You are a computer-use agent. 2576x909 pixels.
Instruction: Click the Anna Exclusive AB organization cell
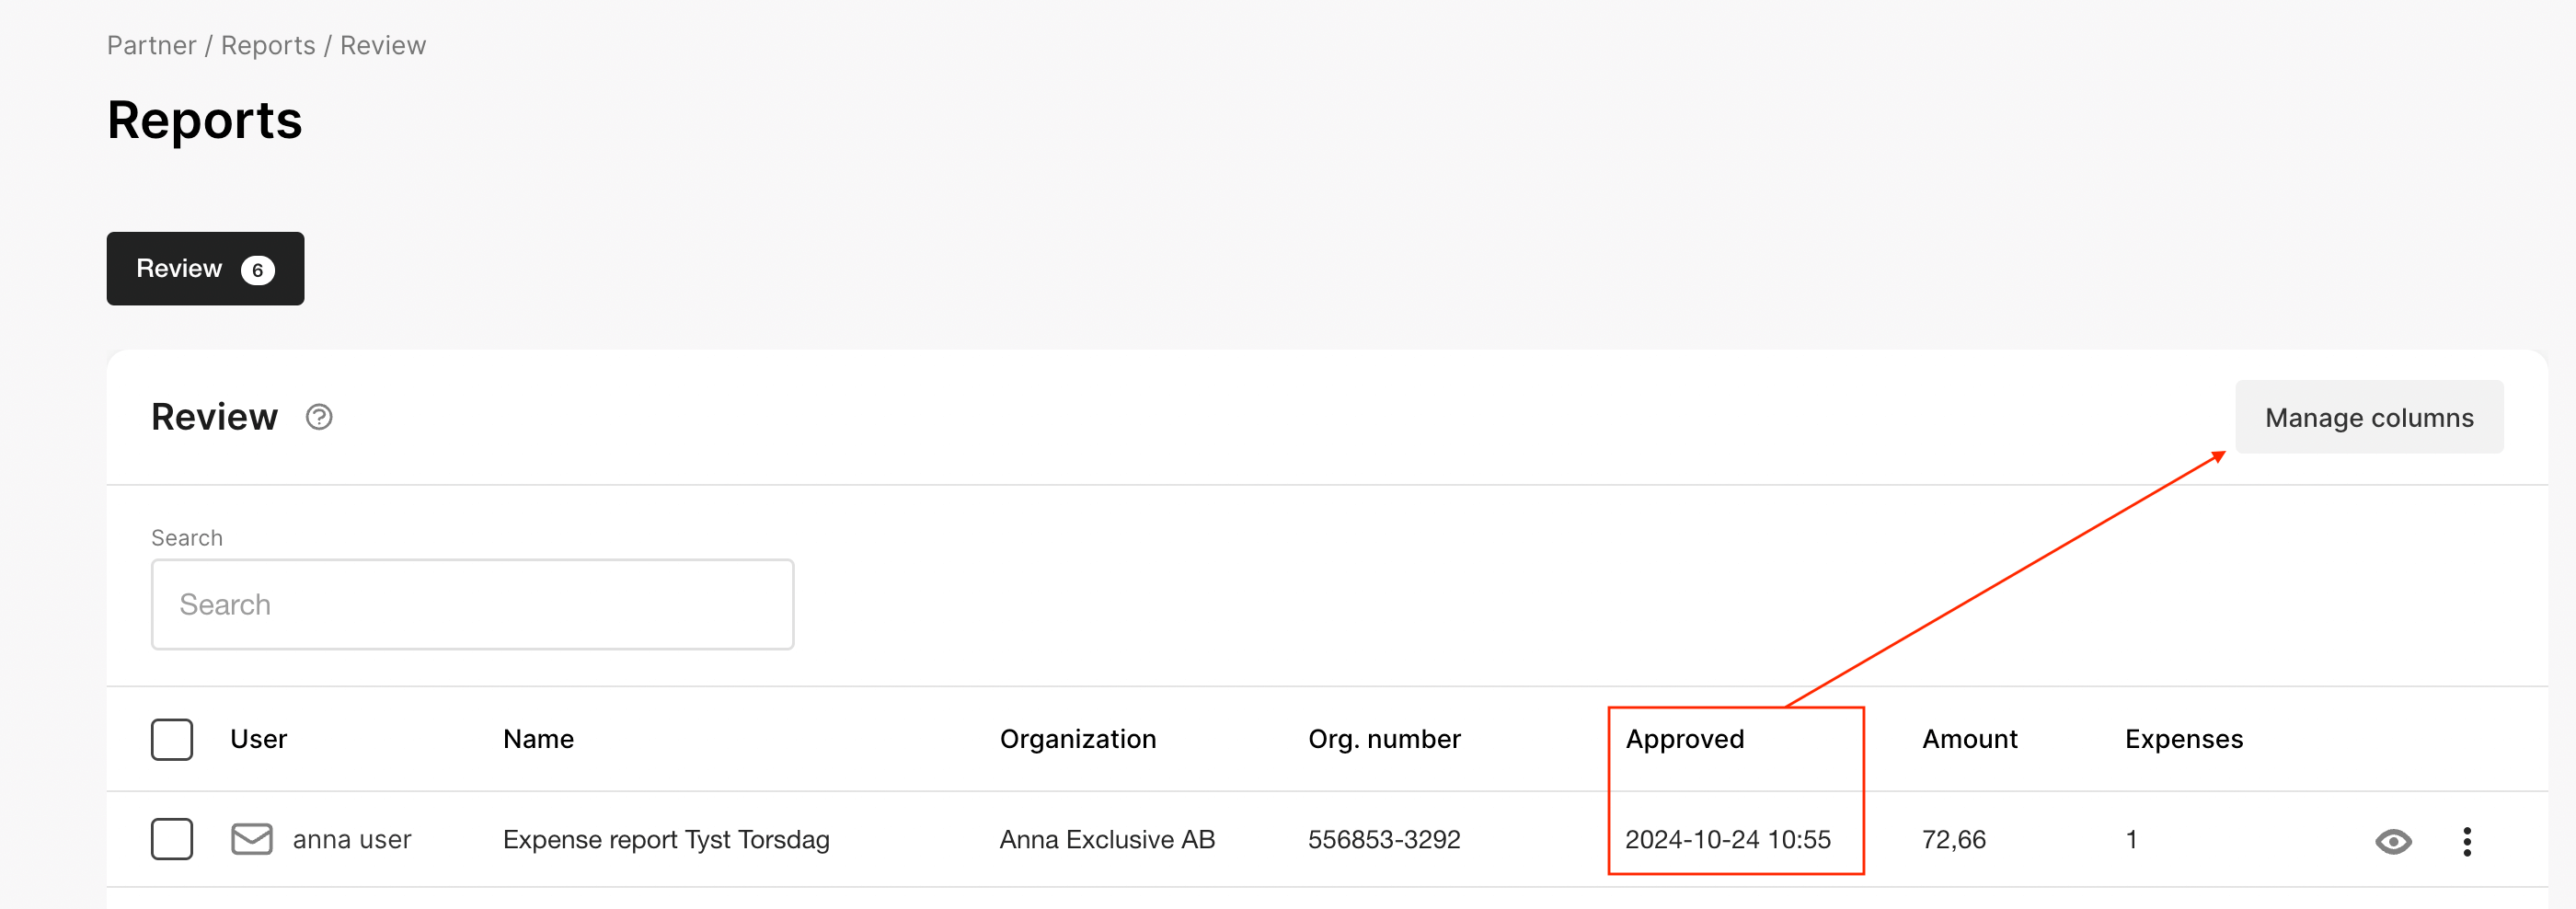[1106, 839]
